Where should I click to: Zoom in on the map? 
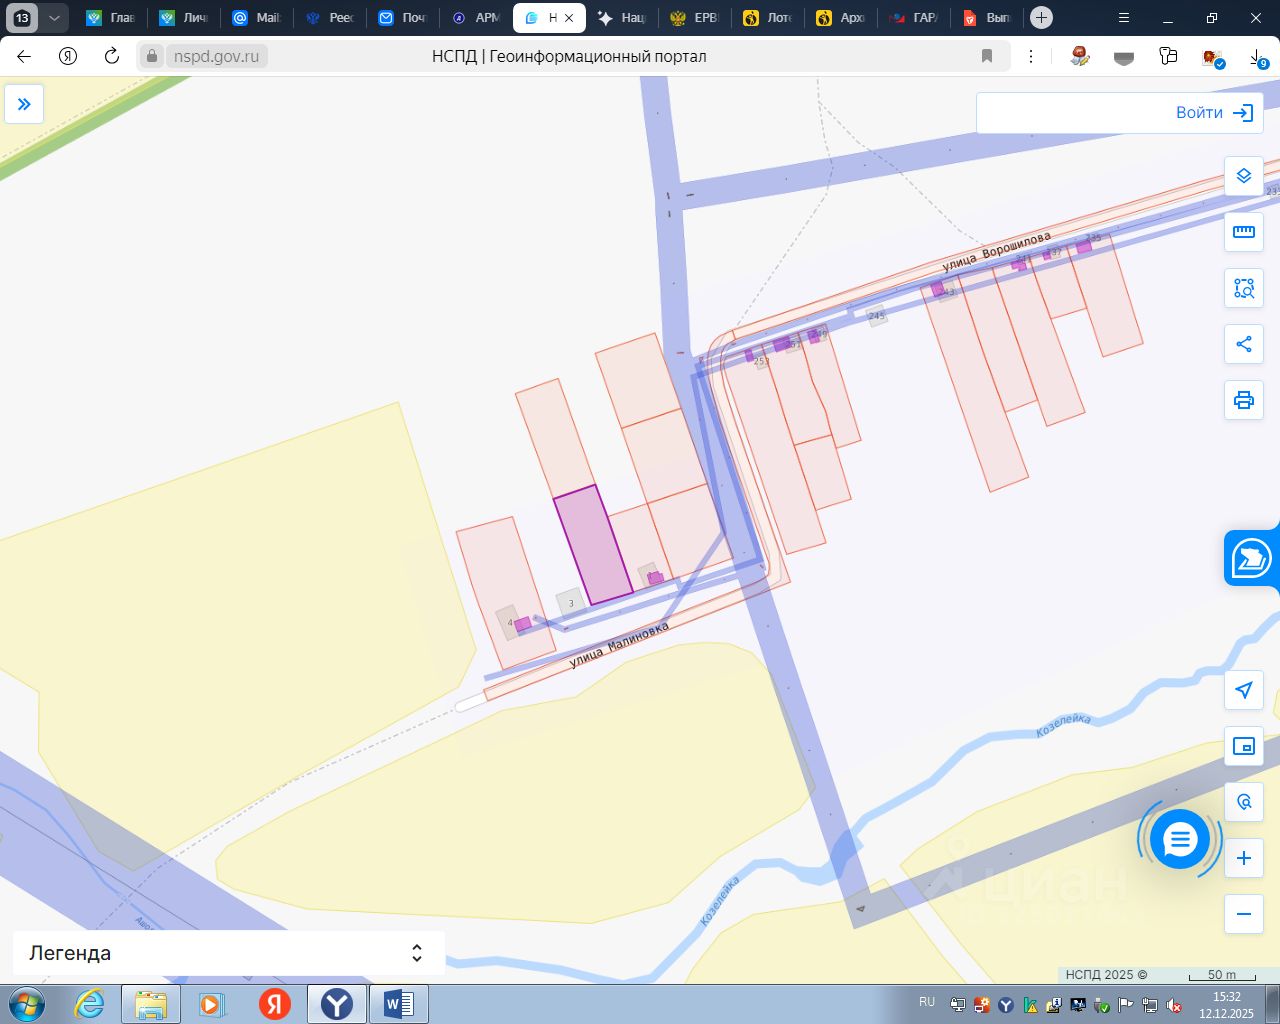(x=1244, y=858)
